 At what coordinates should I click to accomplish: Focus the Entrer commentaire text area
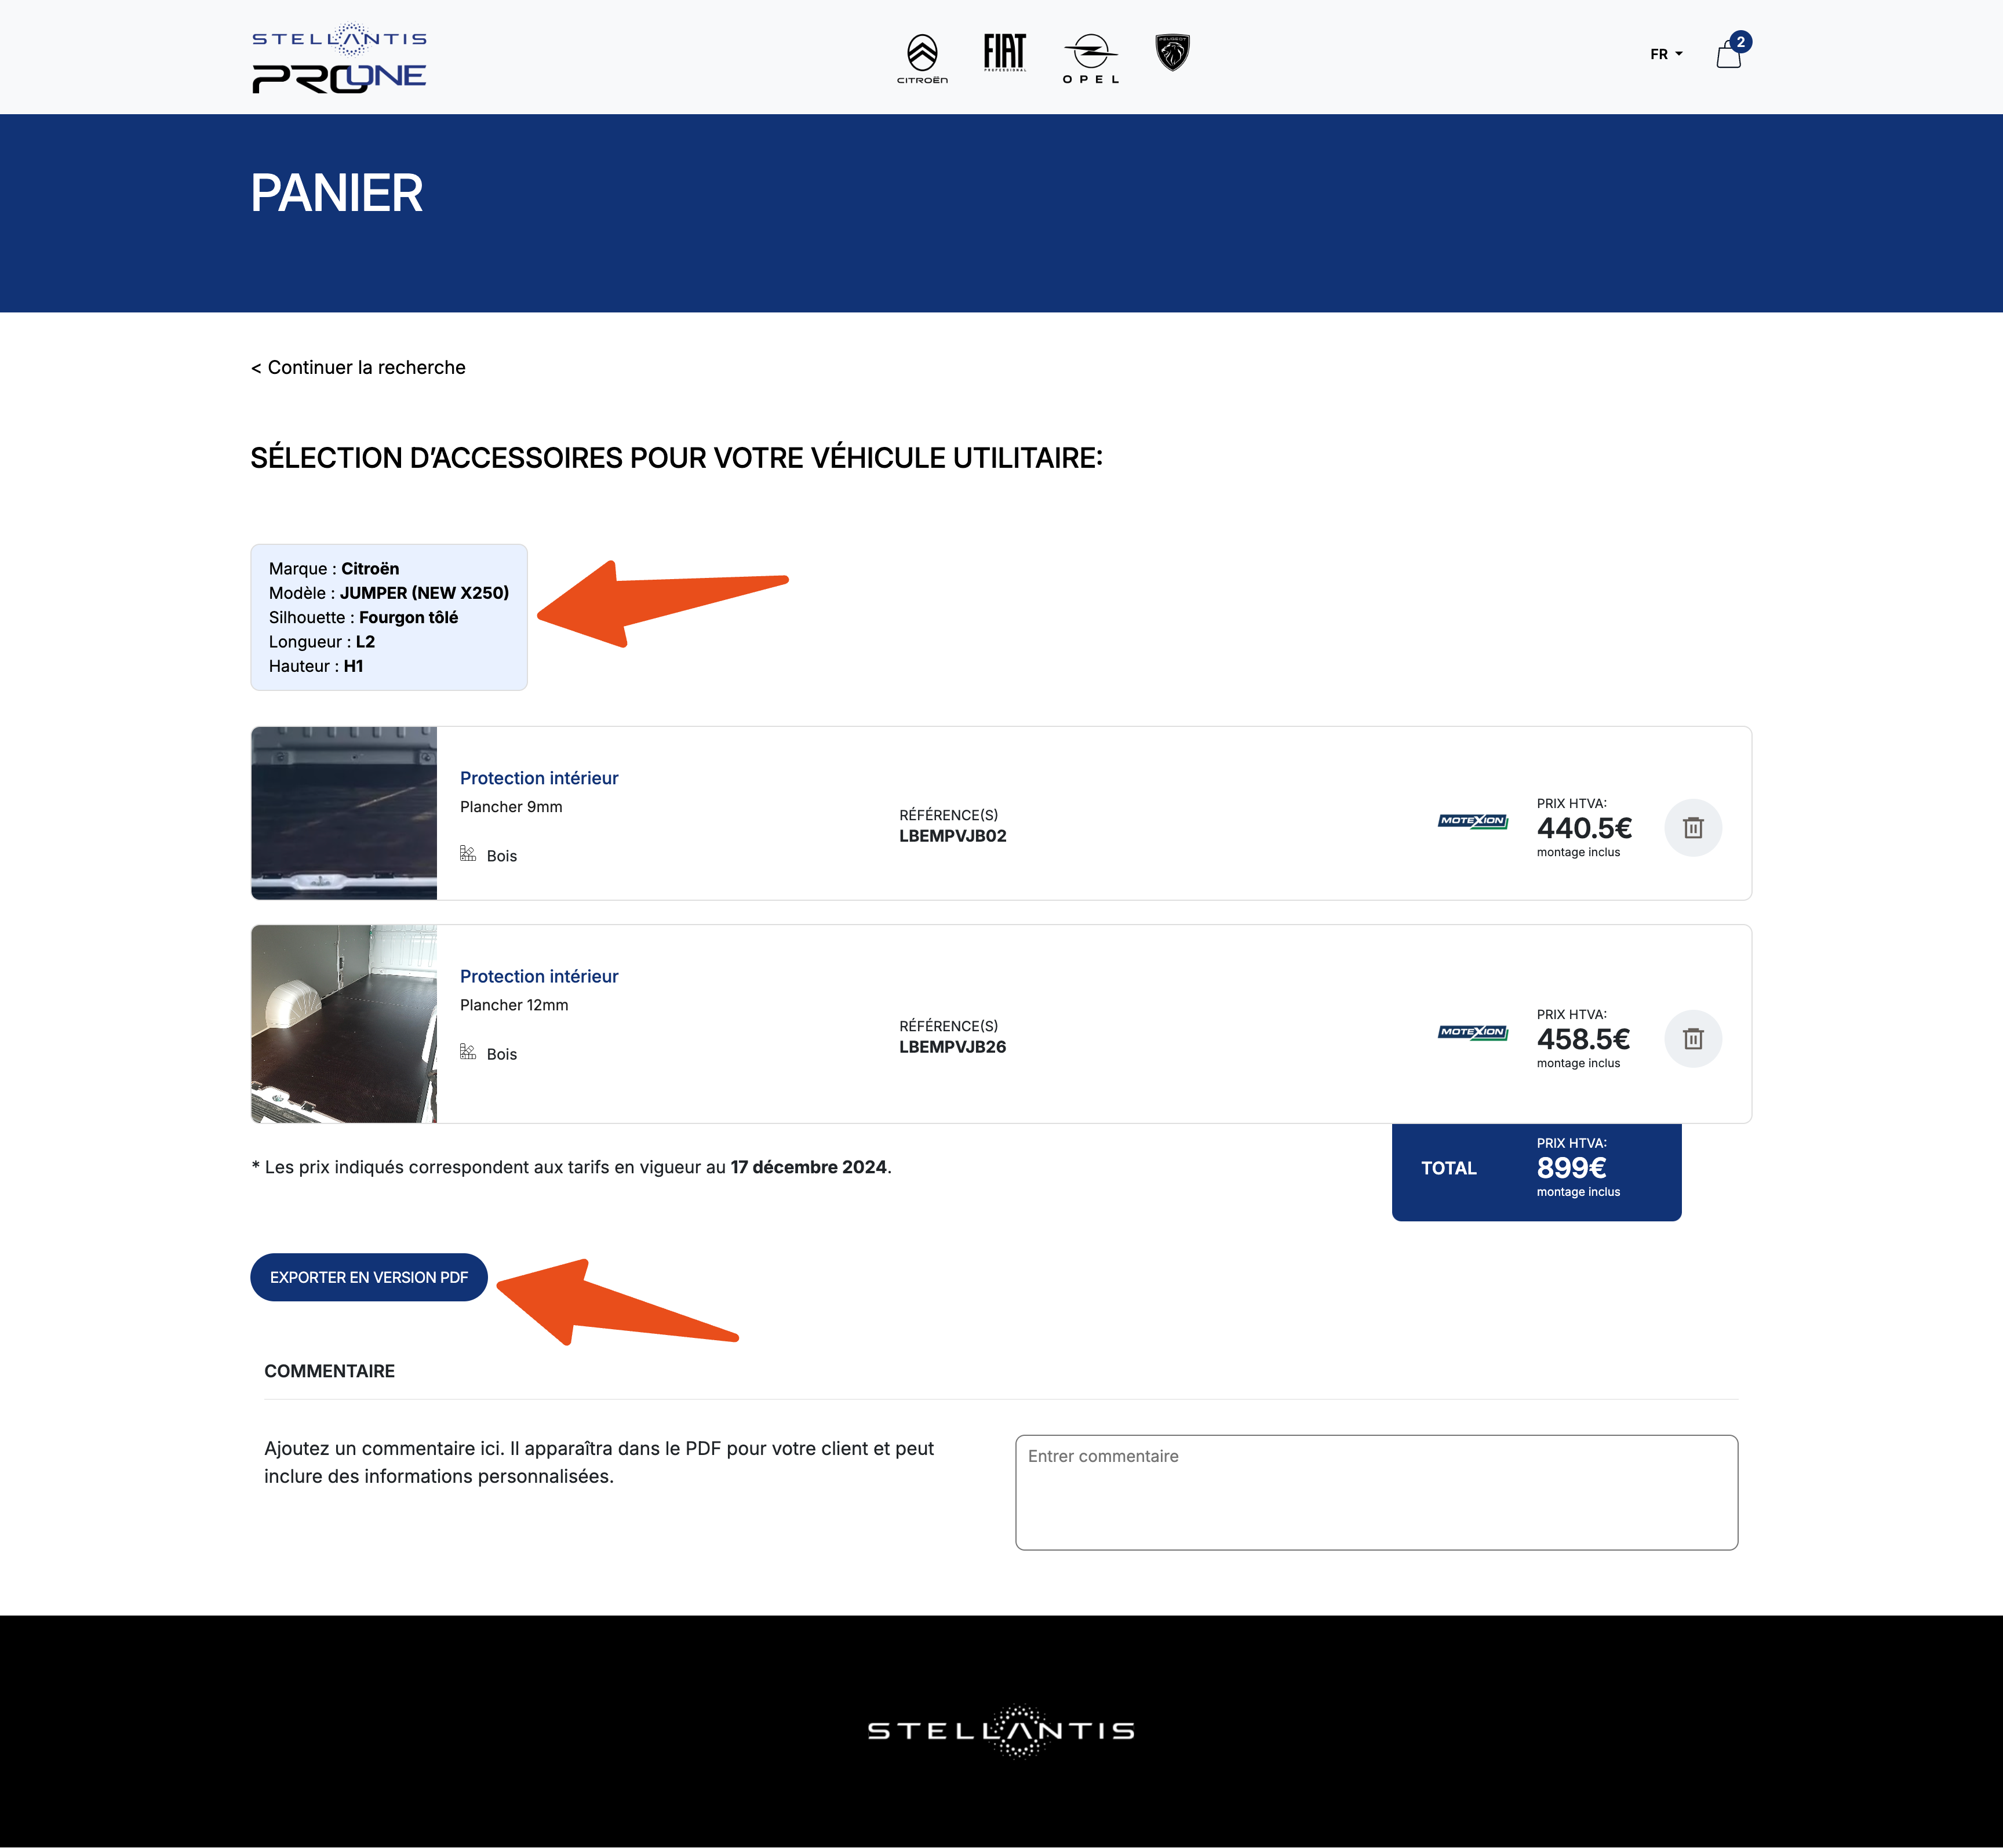tap(1376, 1492)
